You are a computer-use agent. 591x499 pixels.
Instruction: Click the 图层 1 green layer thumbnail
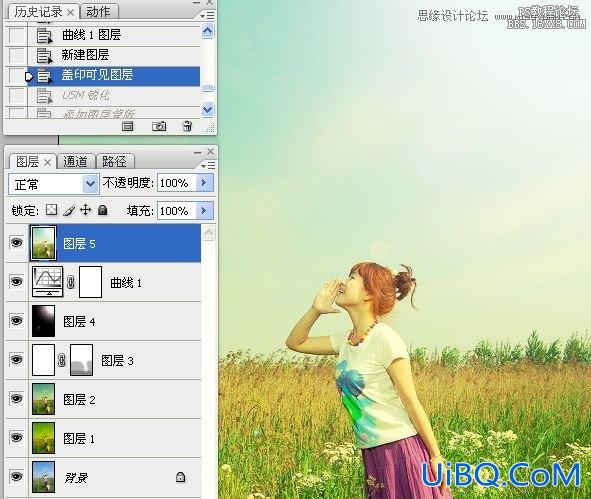click(x=43, y=438)
